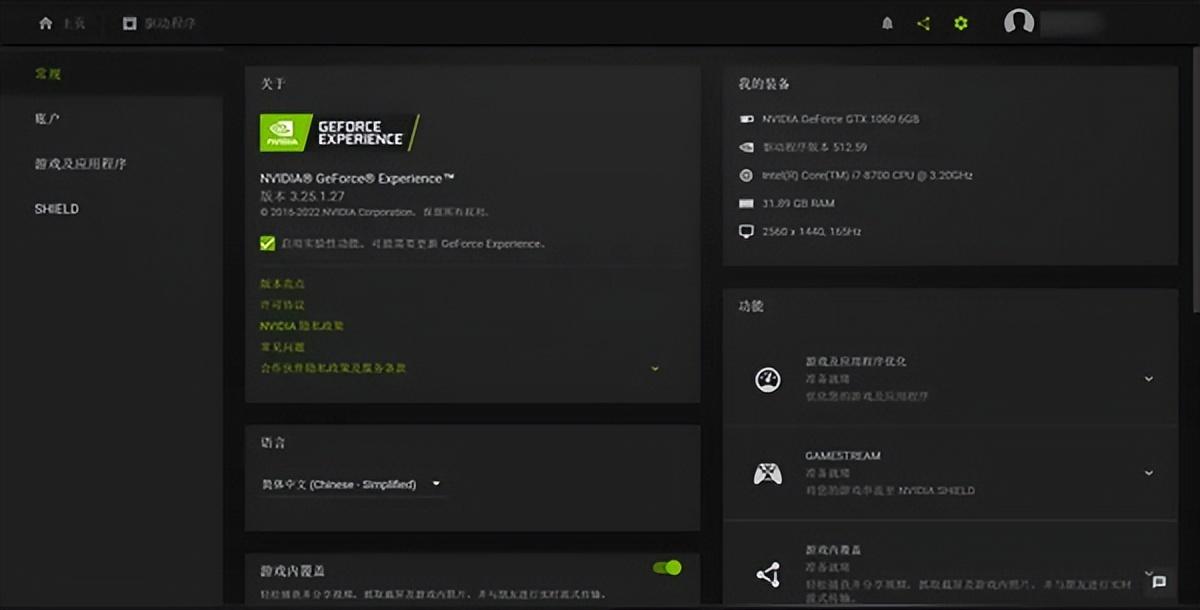Open the 许可协议 license agreement link

point(282,305)
